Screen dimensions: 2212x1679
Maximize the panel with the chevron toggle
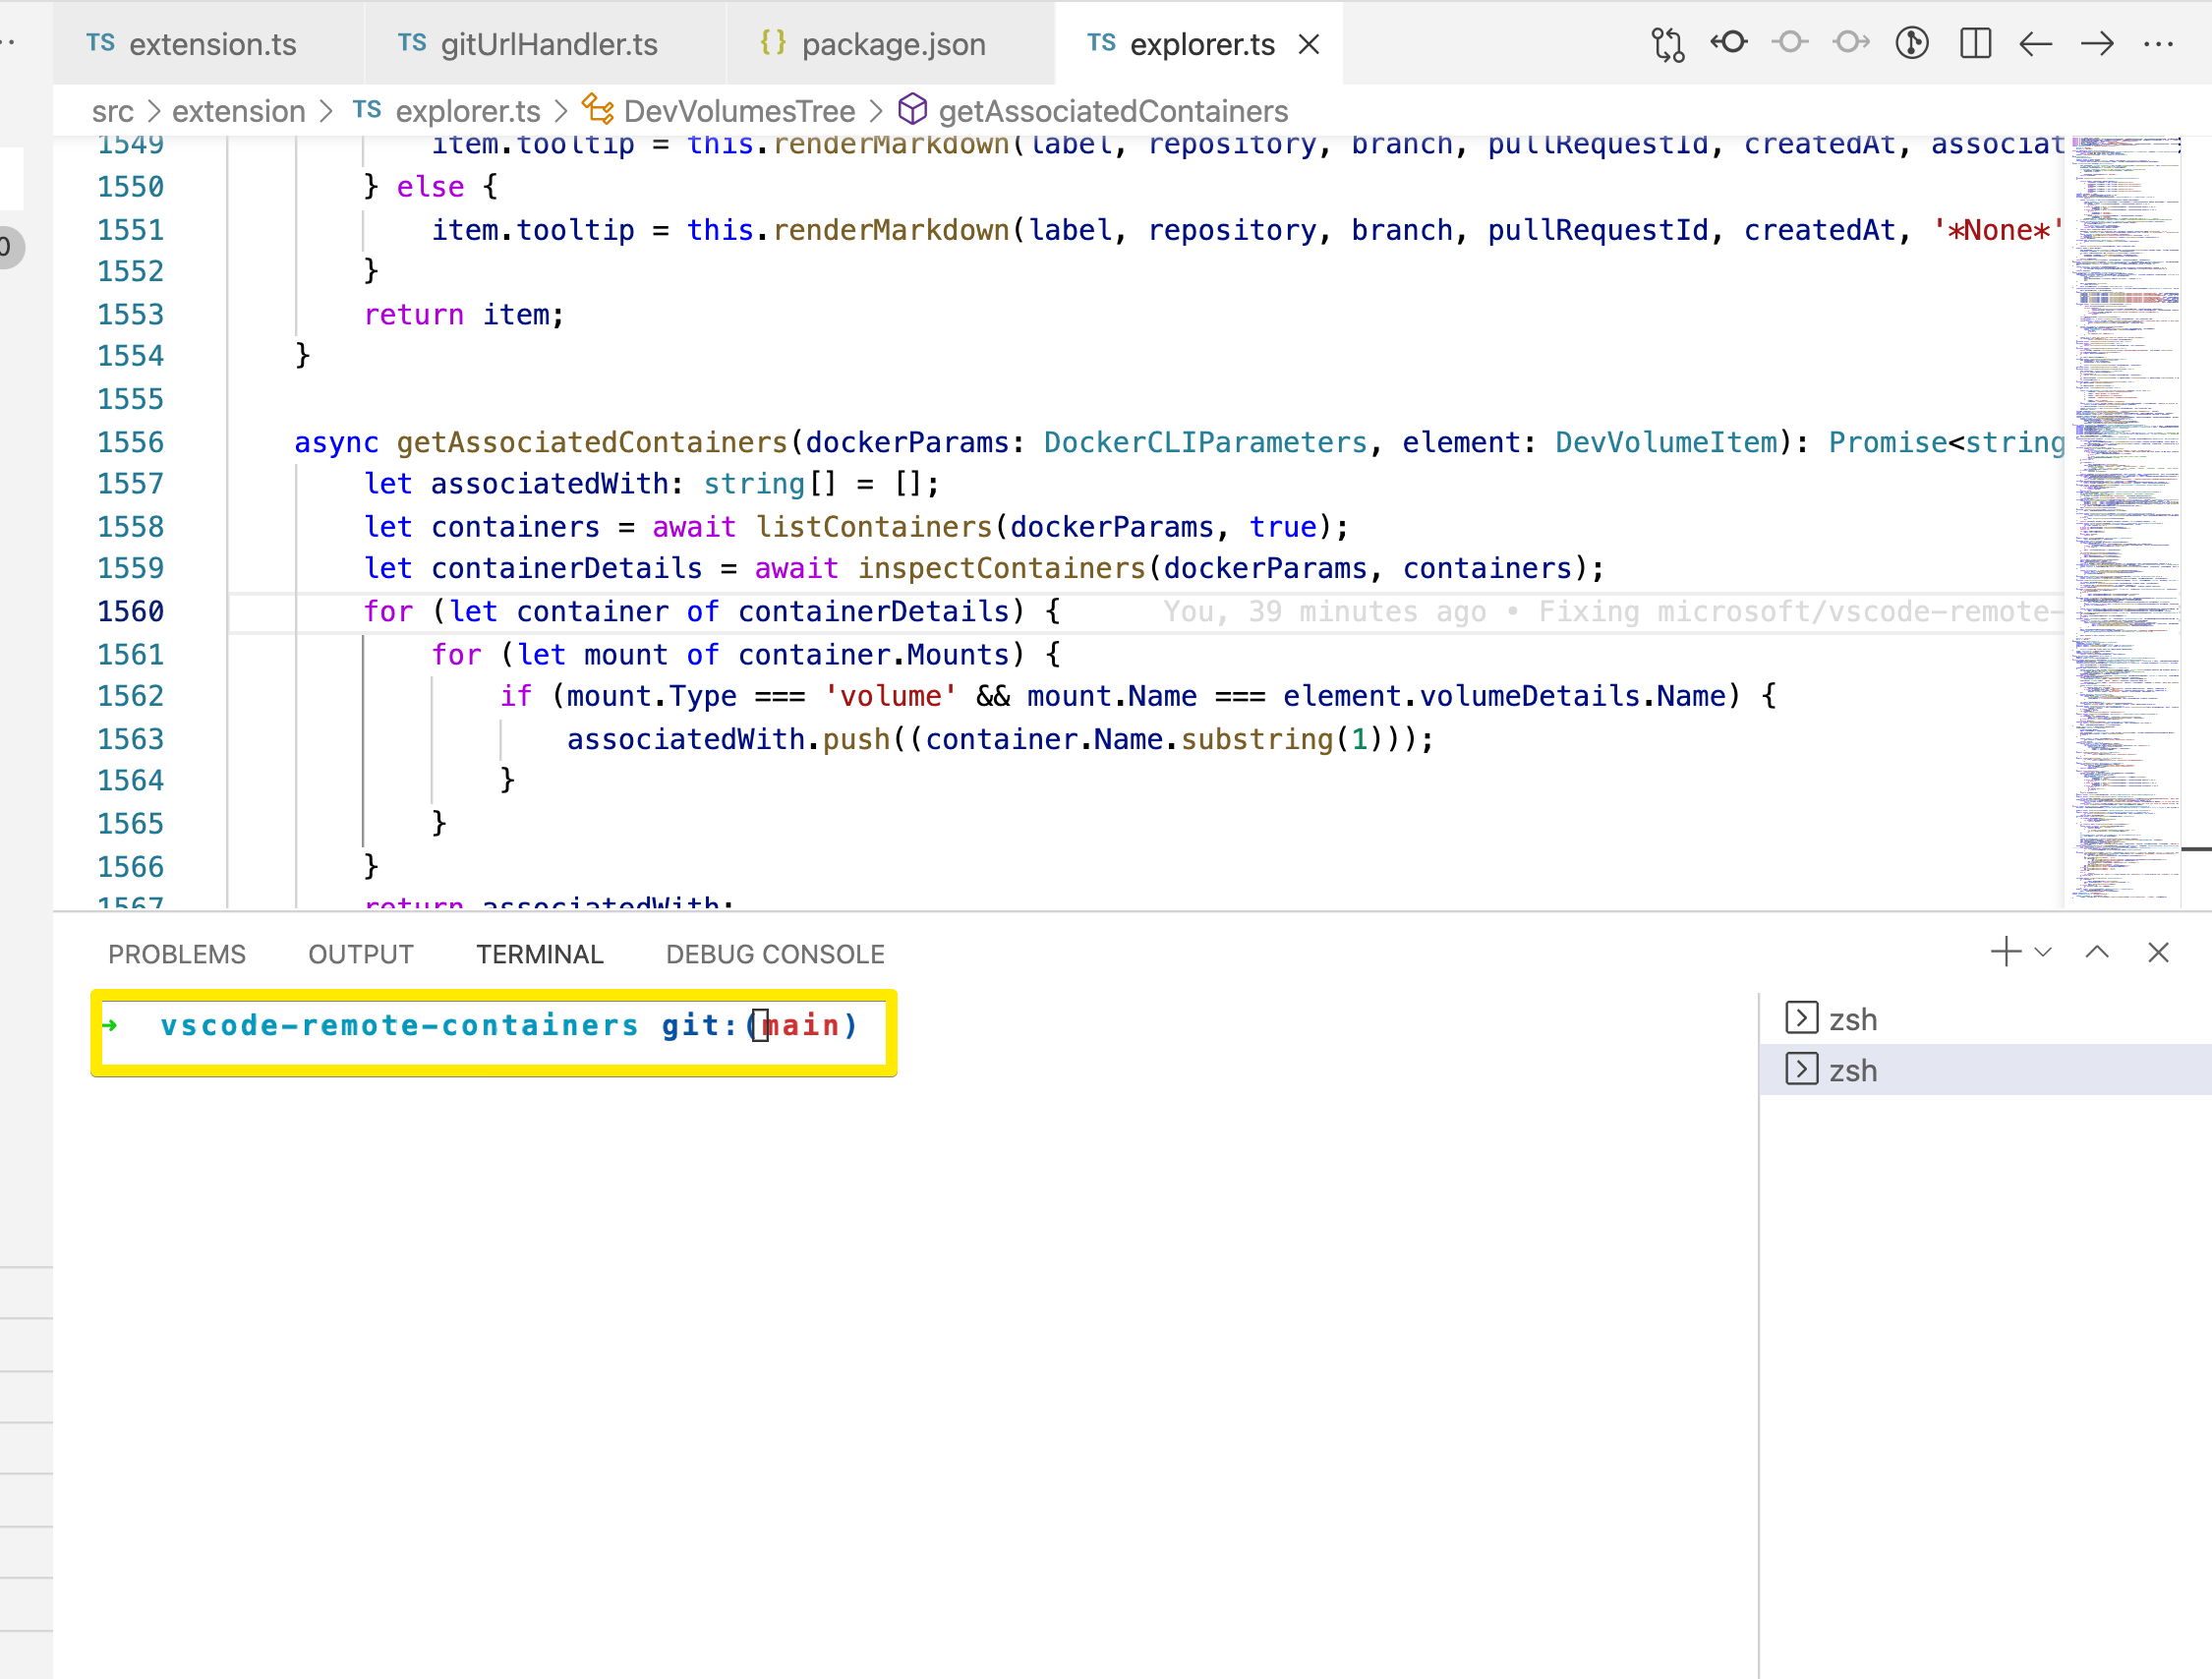pos(2096,952)
